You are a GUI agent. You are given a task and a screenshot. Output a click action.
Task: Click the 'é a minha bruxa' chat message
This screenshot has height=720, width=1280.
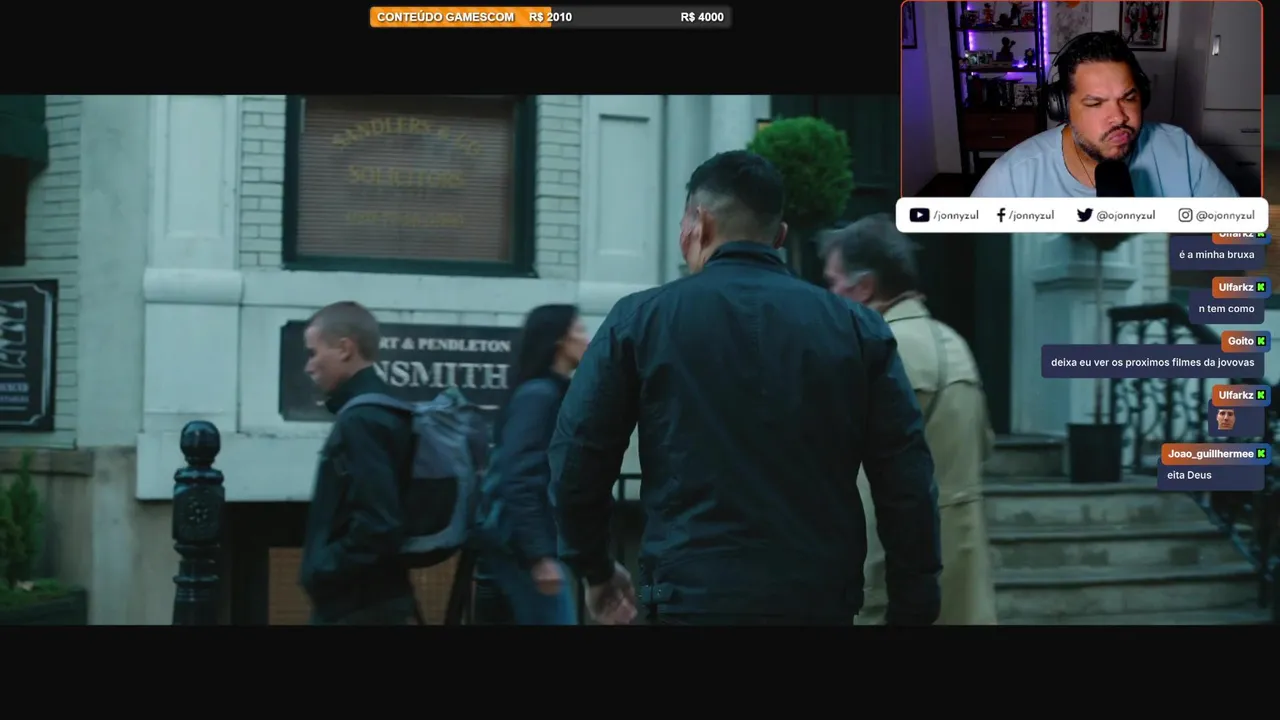[1216, 255]
